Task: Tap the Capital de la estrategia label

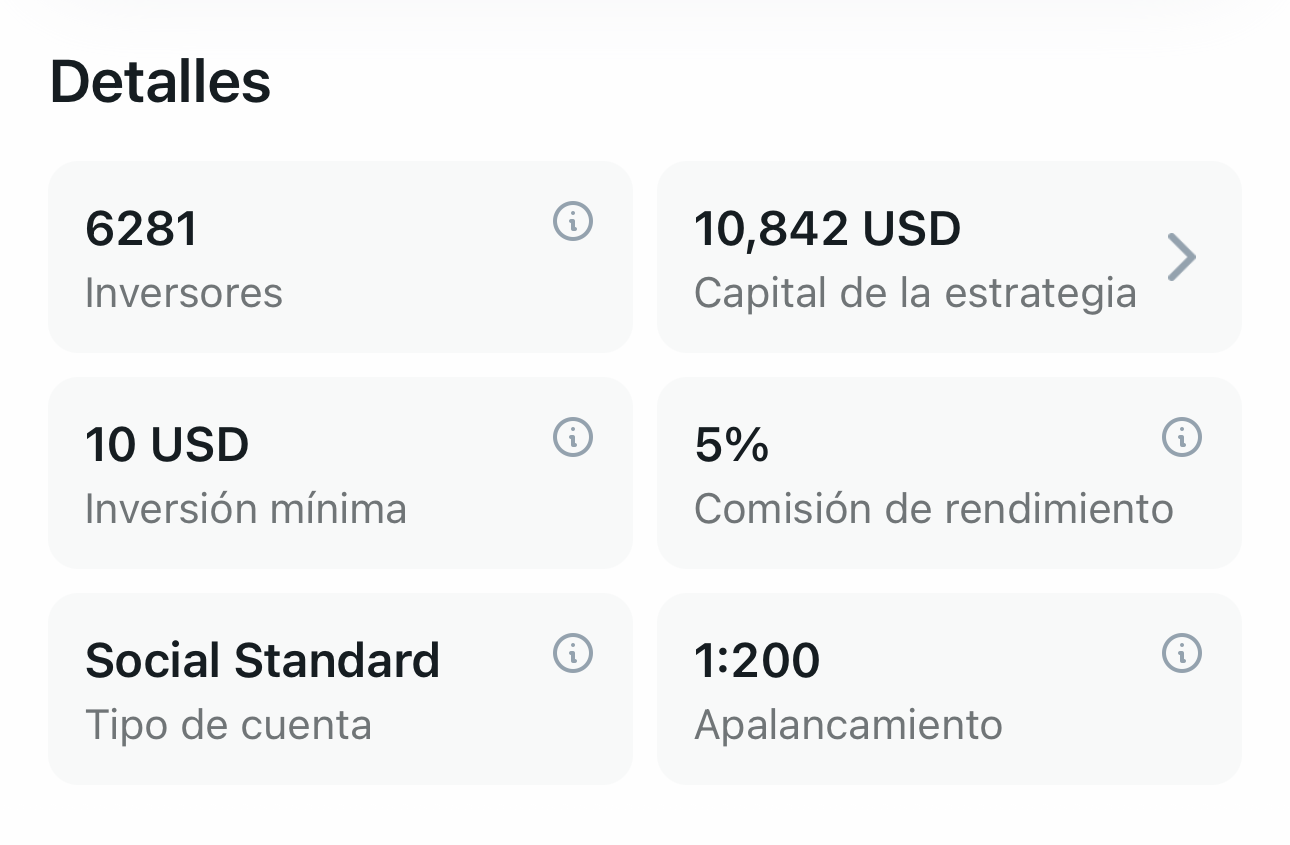Action: pos(915,293)
